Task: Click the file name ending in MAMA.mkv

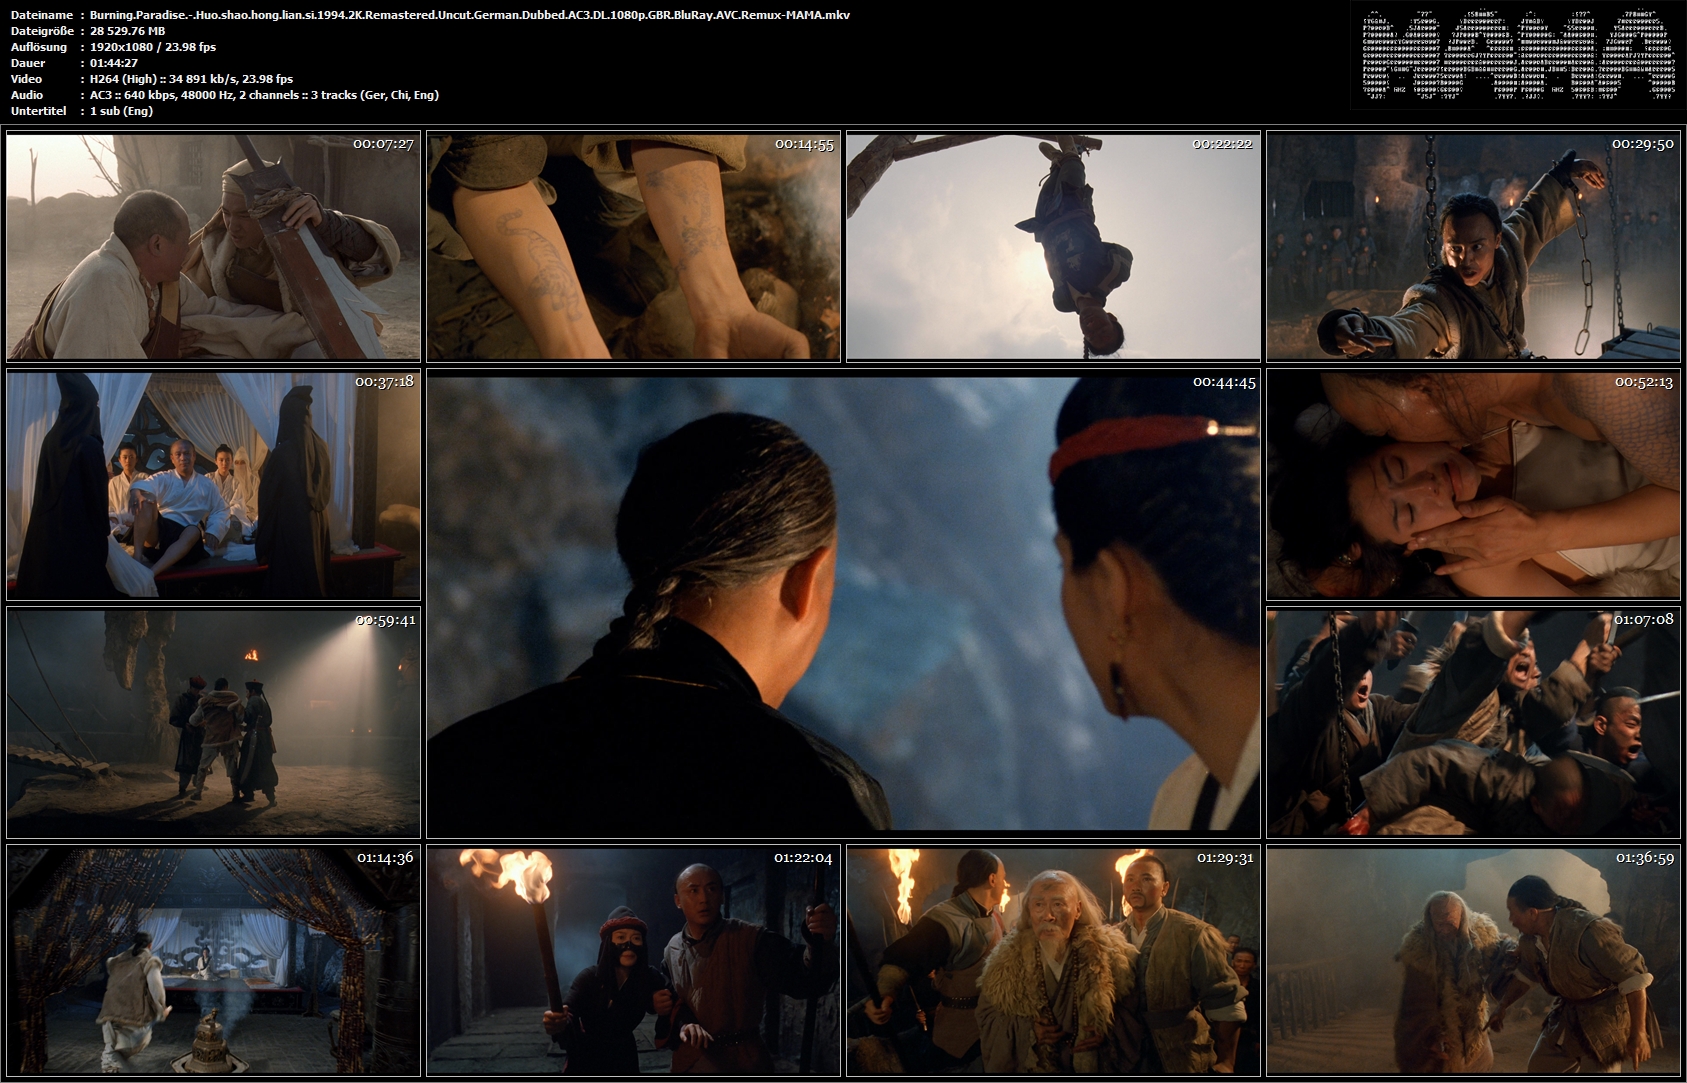Action: (470, 15)
